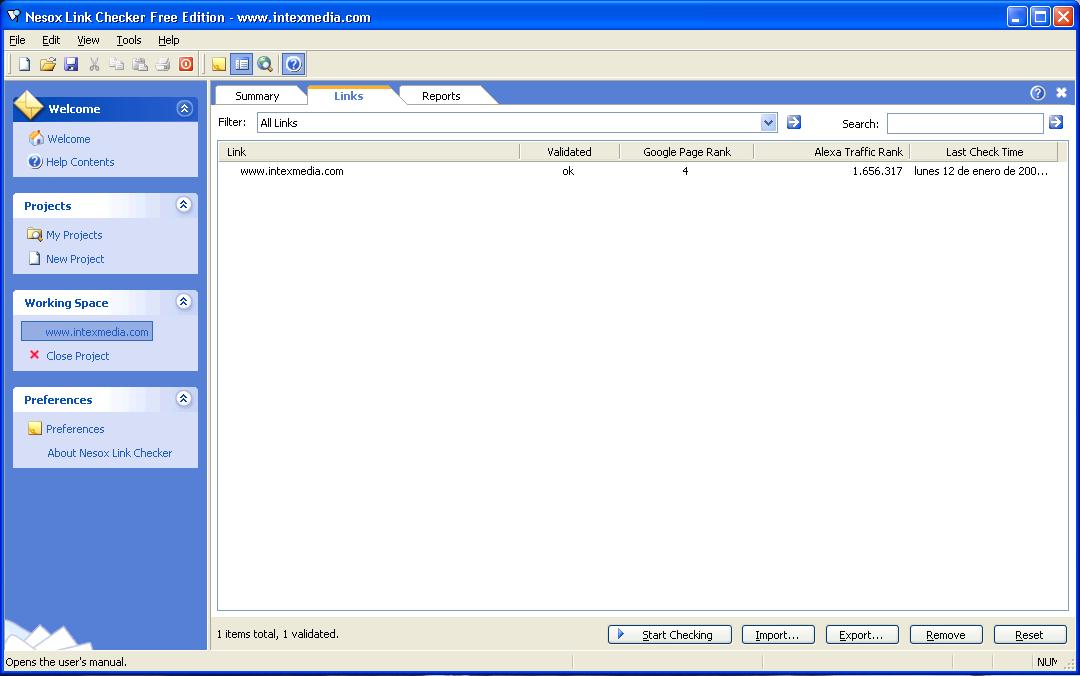Switch to the Summary tab

(x=257, y=96)
